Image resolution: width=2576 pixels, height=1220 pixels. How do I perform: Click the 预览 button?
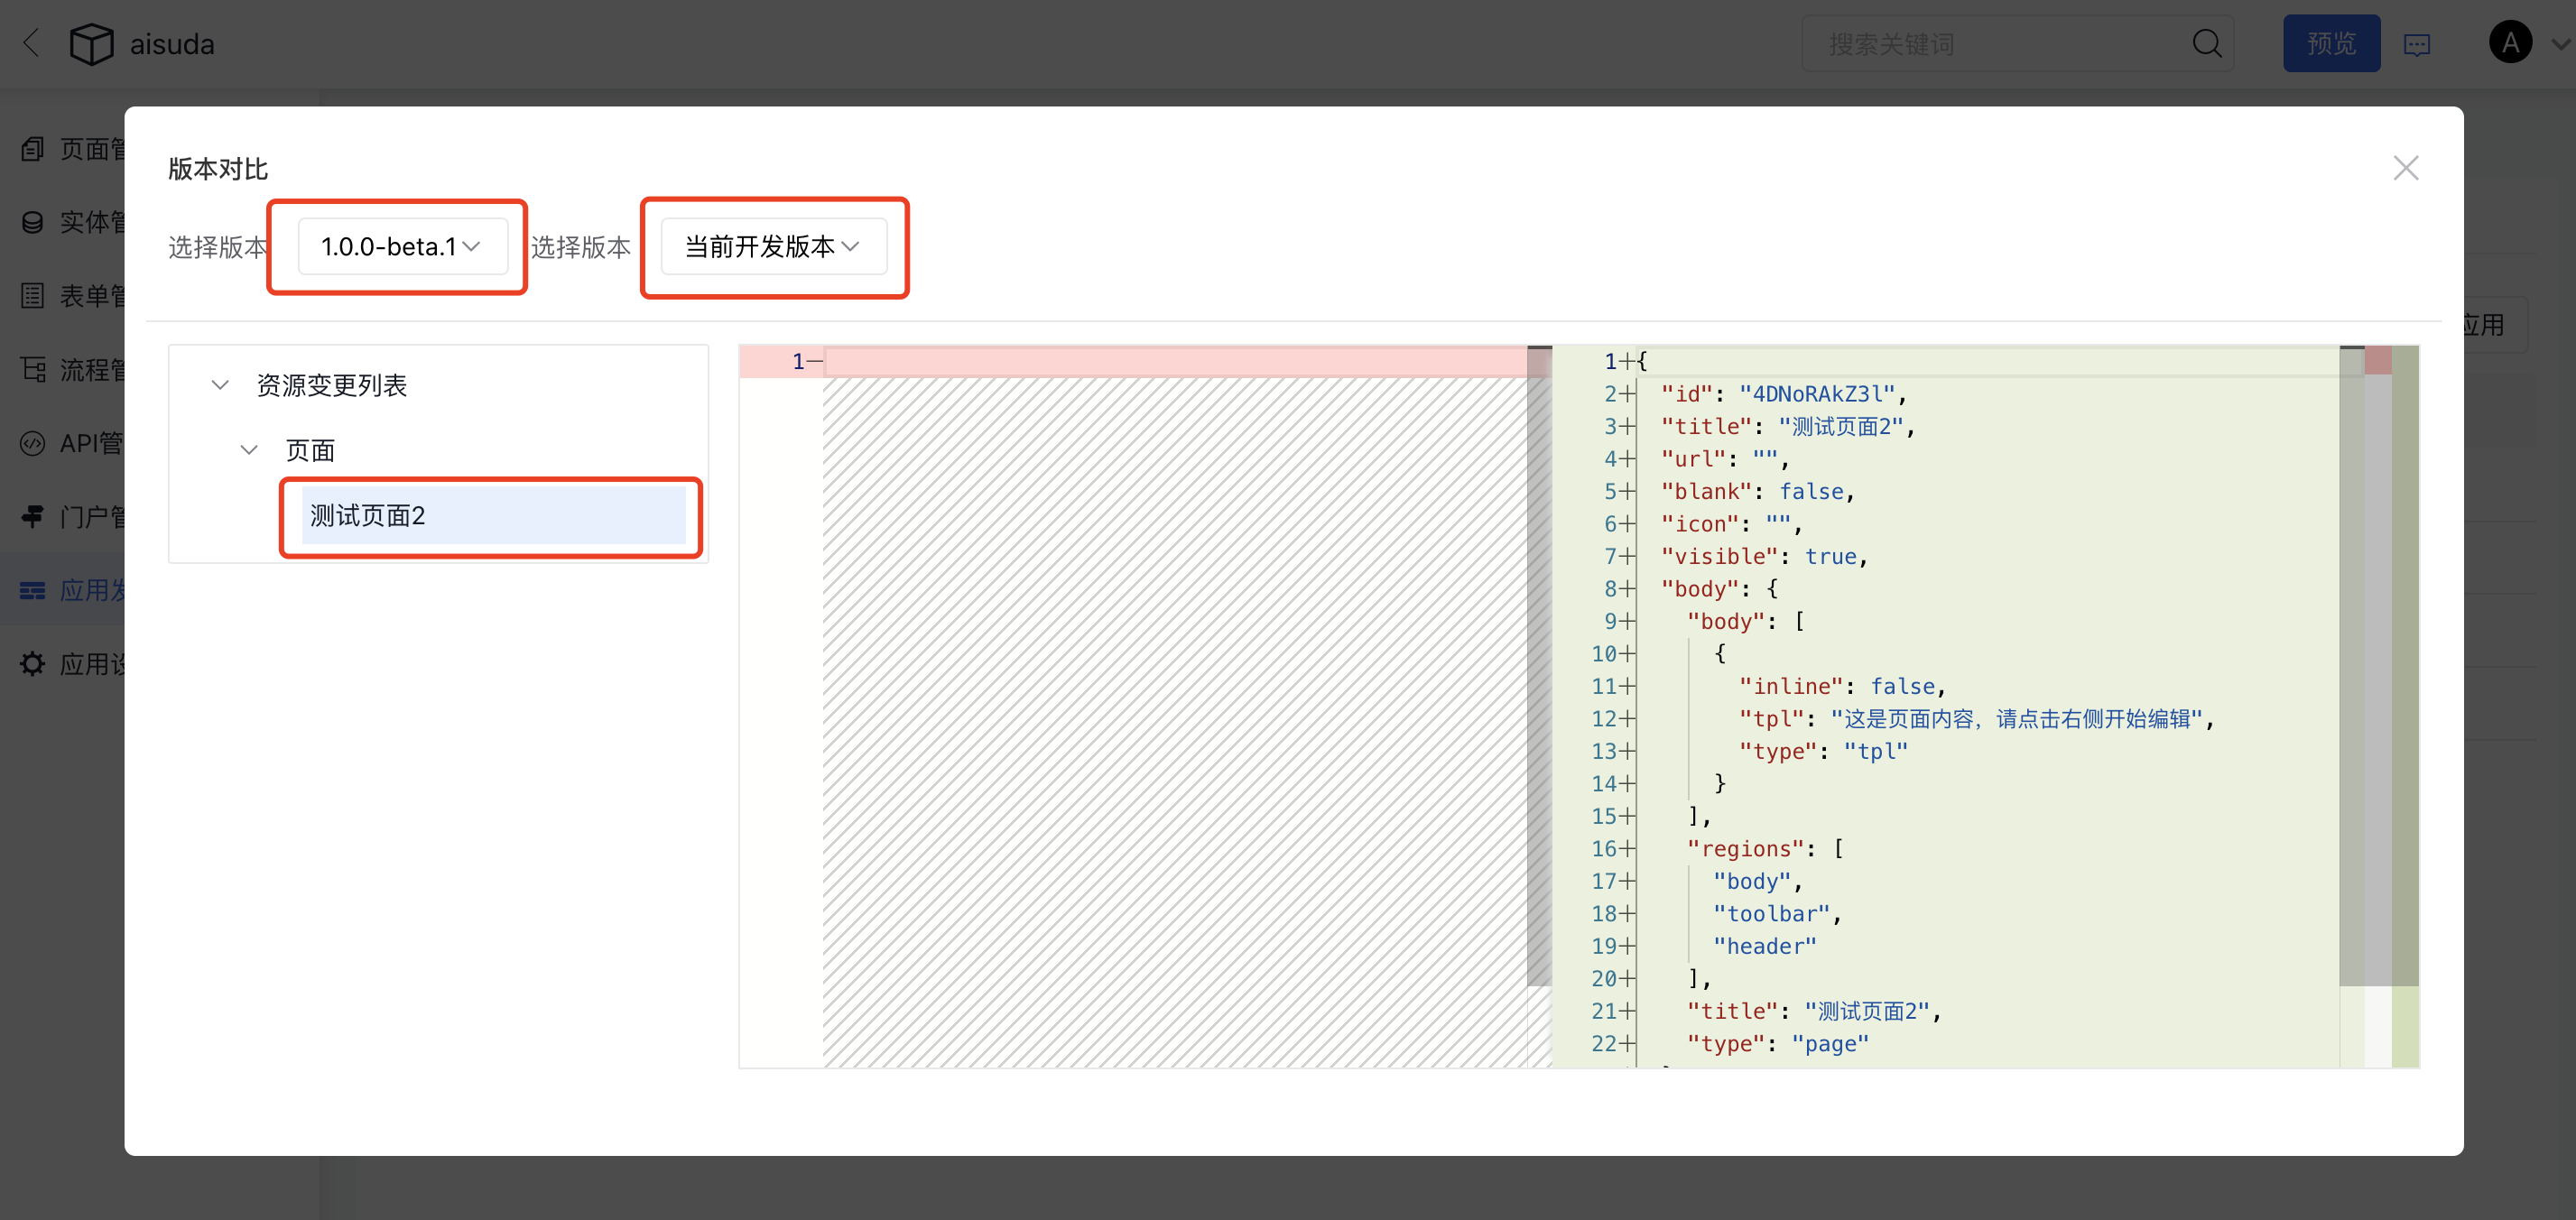click(2331, 43)
